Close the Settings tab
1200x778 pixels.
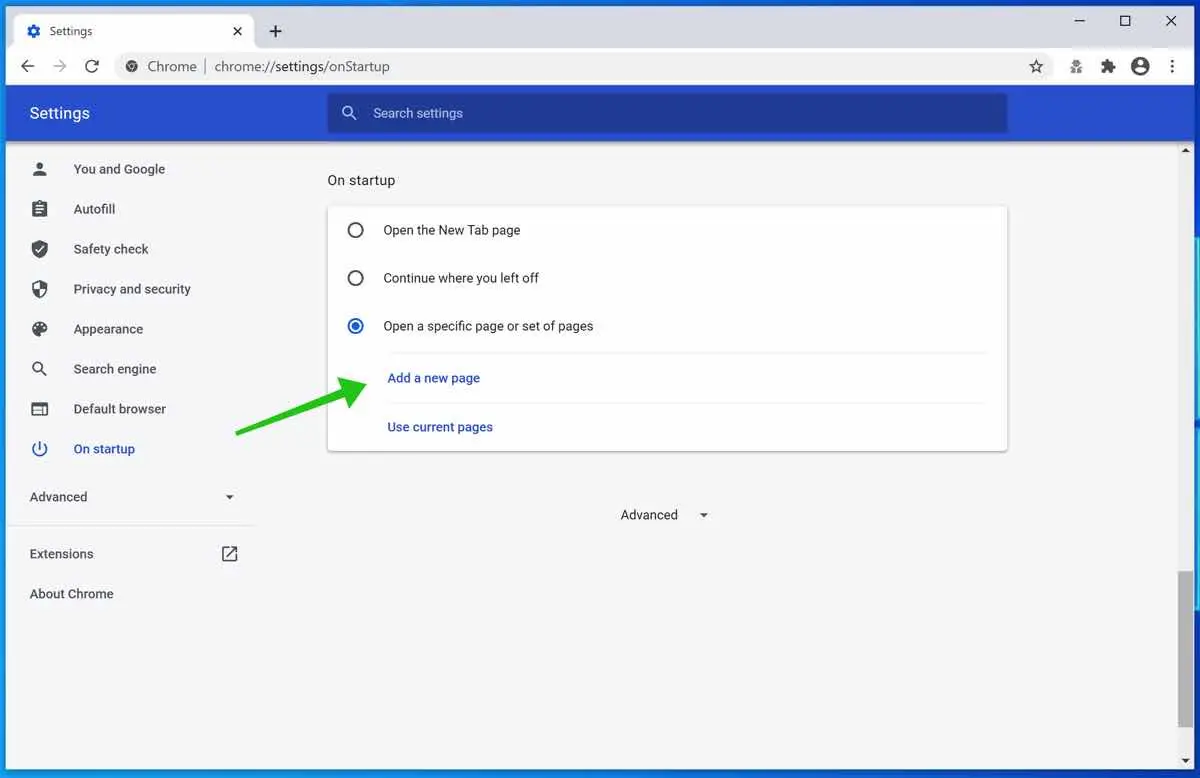(x=238, y=31)
